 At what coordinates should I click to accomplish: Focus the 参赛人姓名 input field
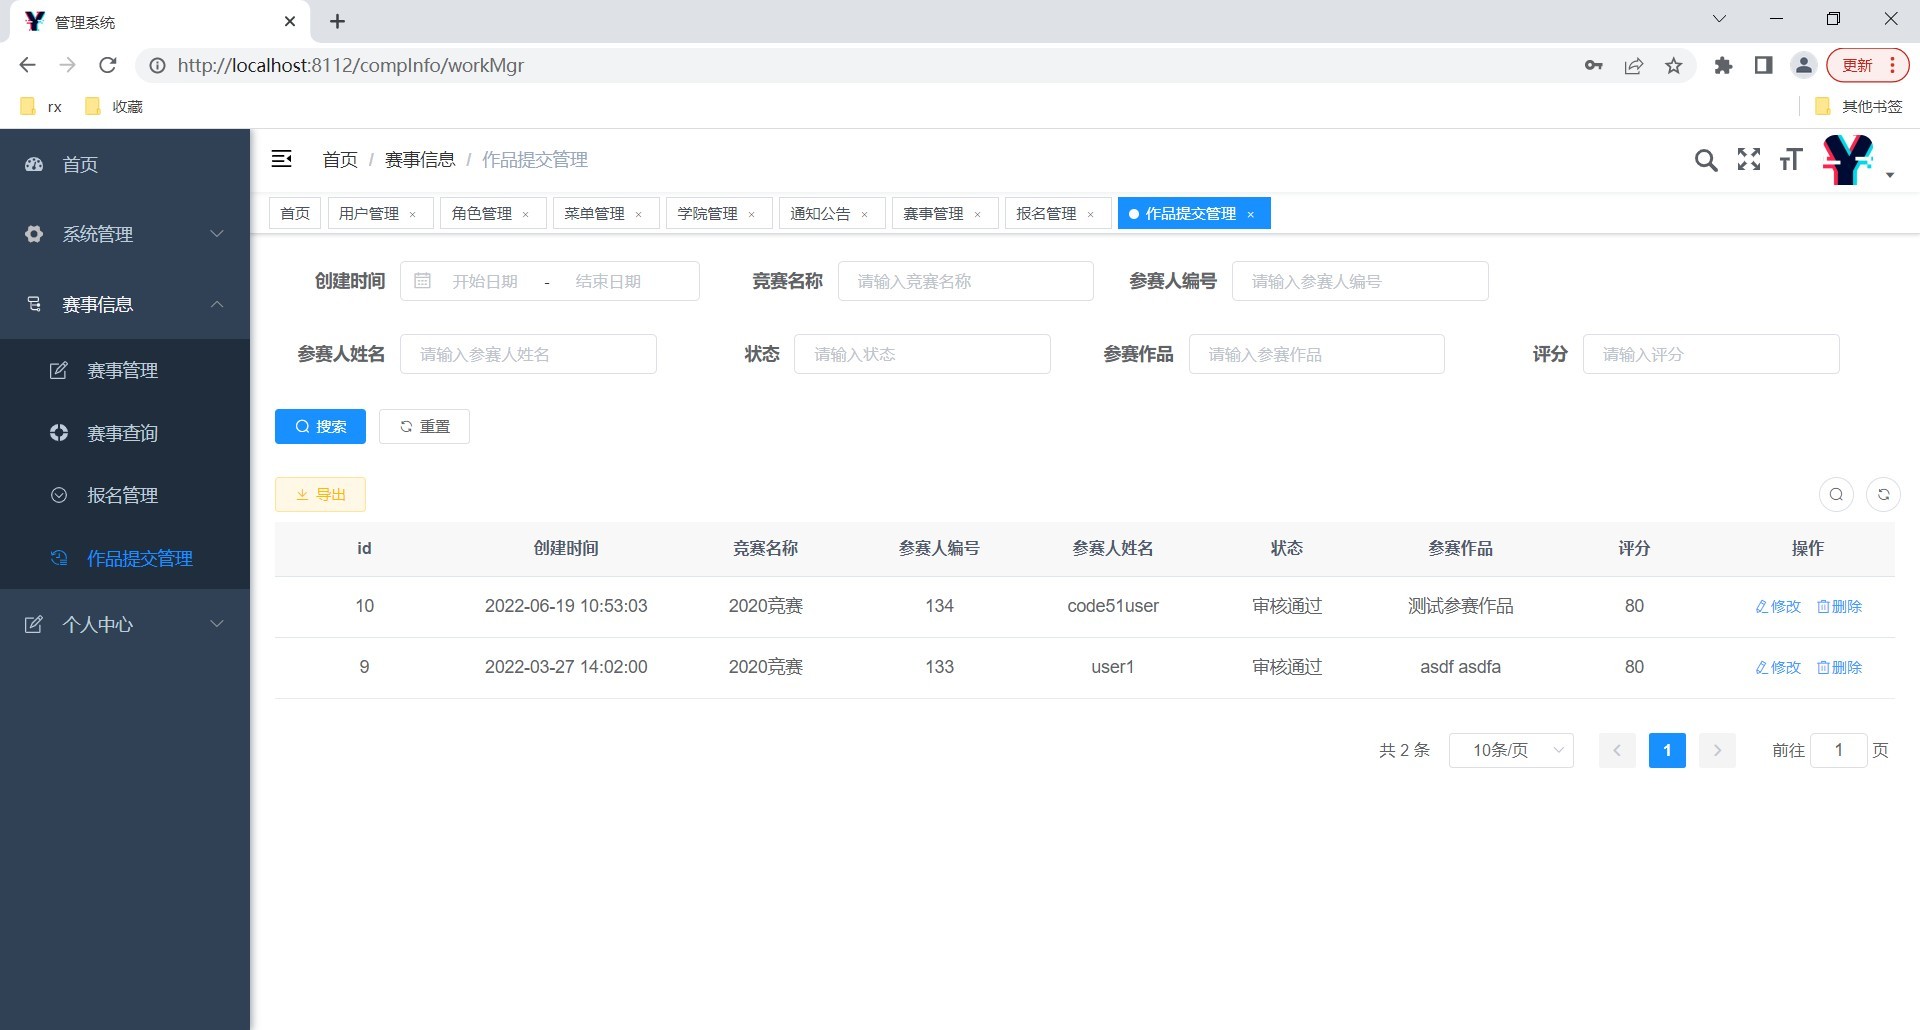[528, 354]
